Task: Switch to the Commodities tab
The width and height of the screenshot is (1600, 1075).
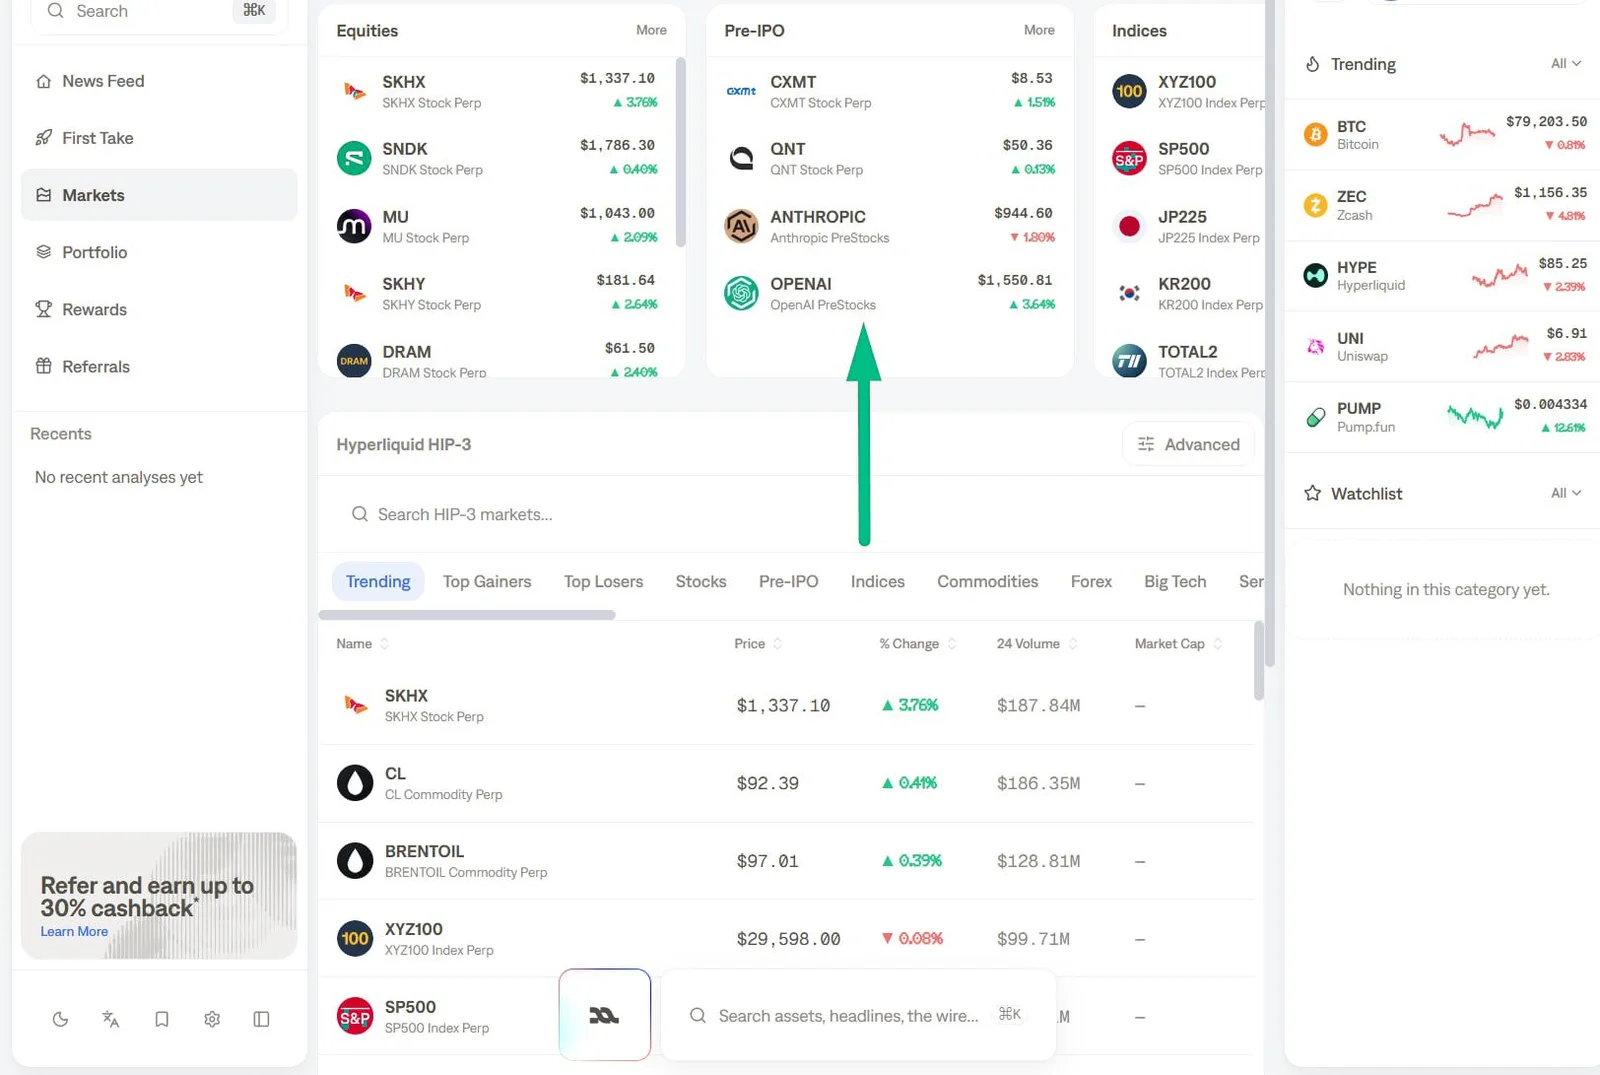Action: pyautogui.click(x=987, y=582)
